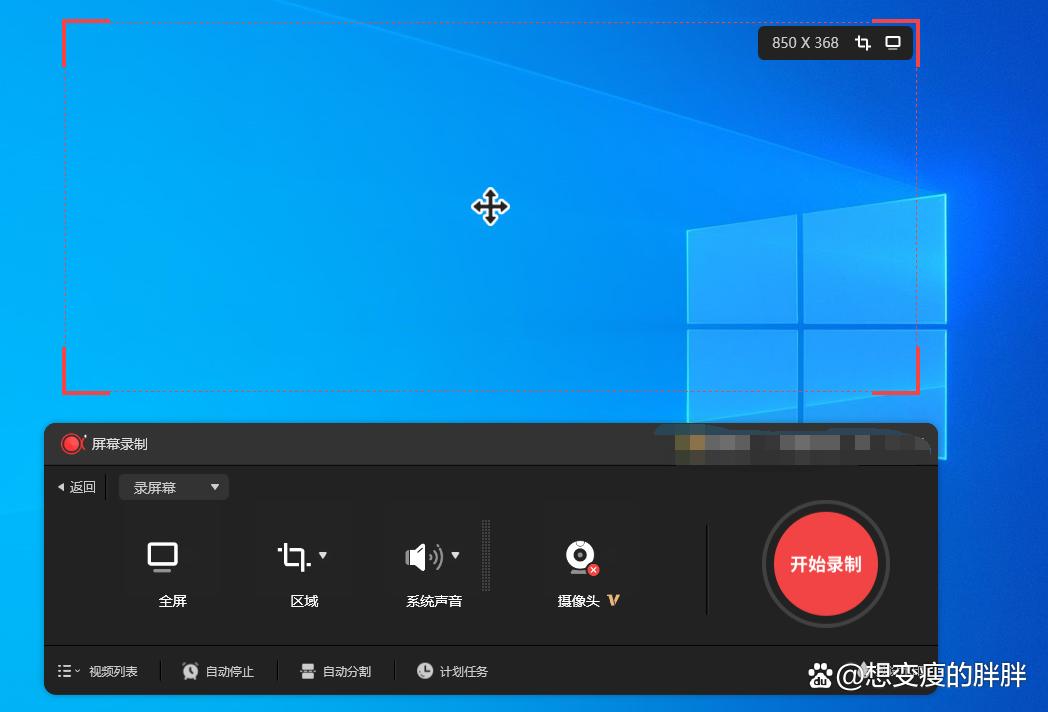Image resolution: width=1048 pixels, height=712 pixels.
Task: Click the crop icon in size overlay
Action: click(x=862, y=43)
